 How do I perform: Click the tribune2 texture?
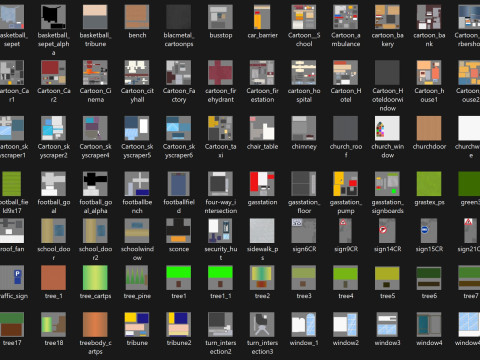(179, 325)
